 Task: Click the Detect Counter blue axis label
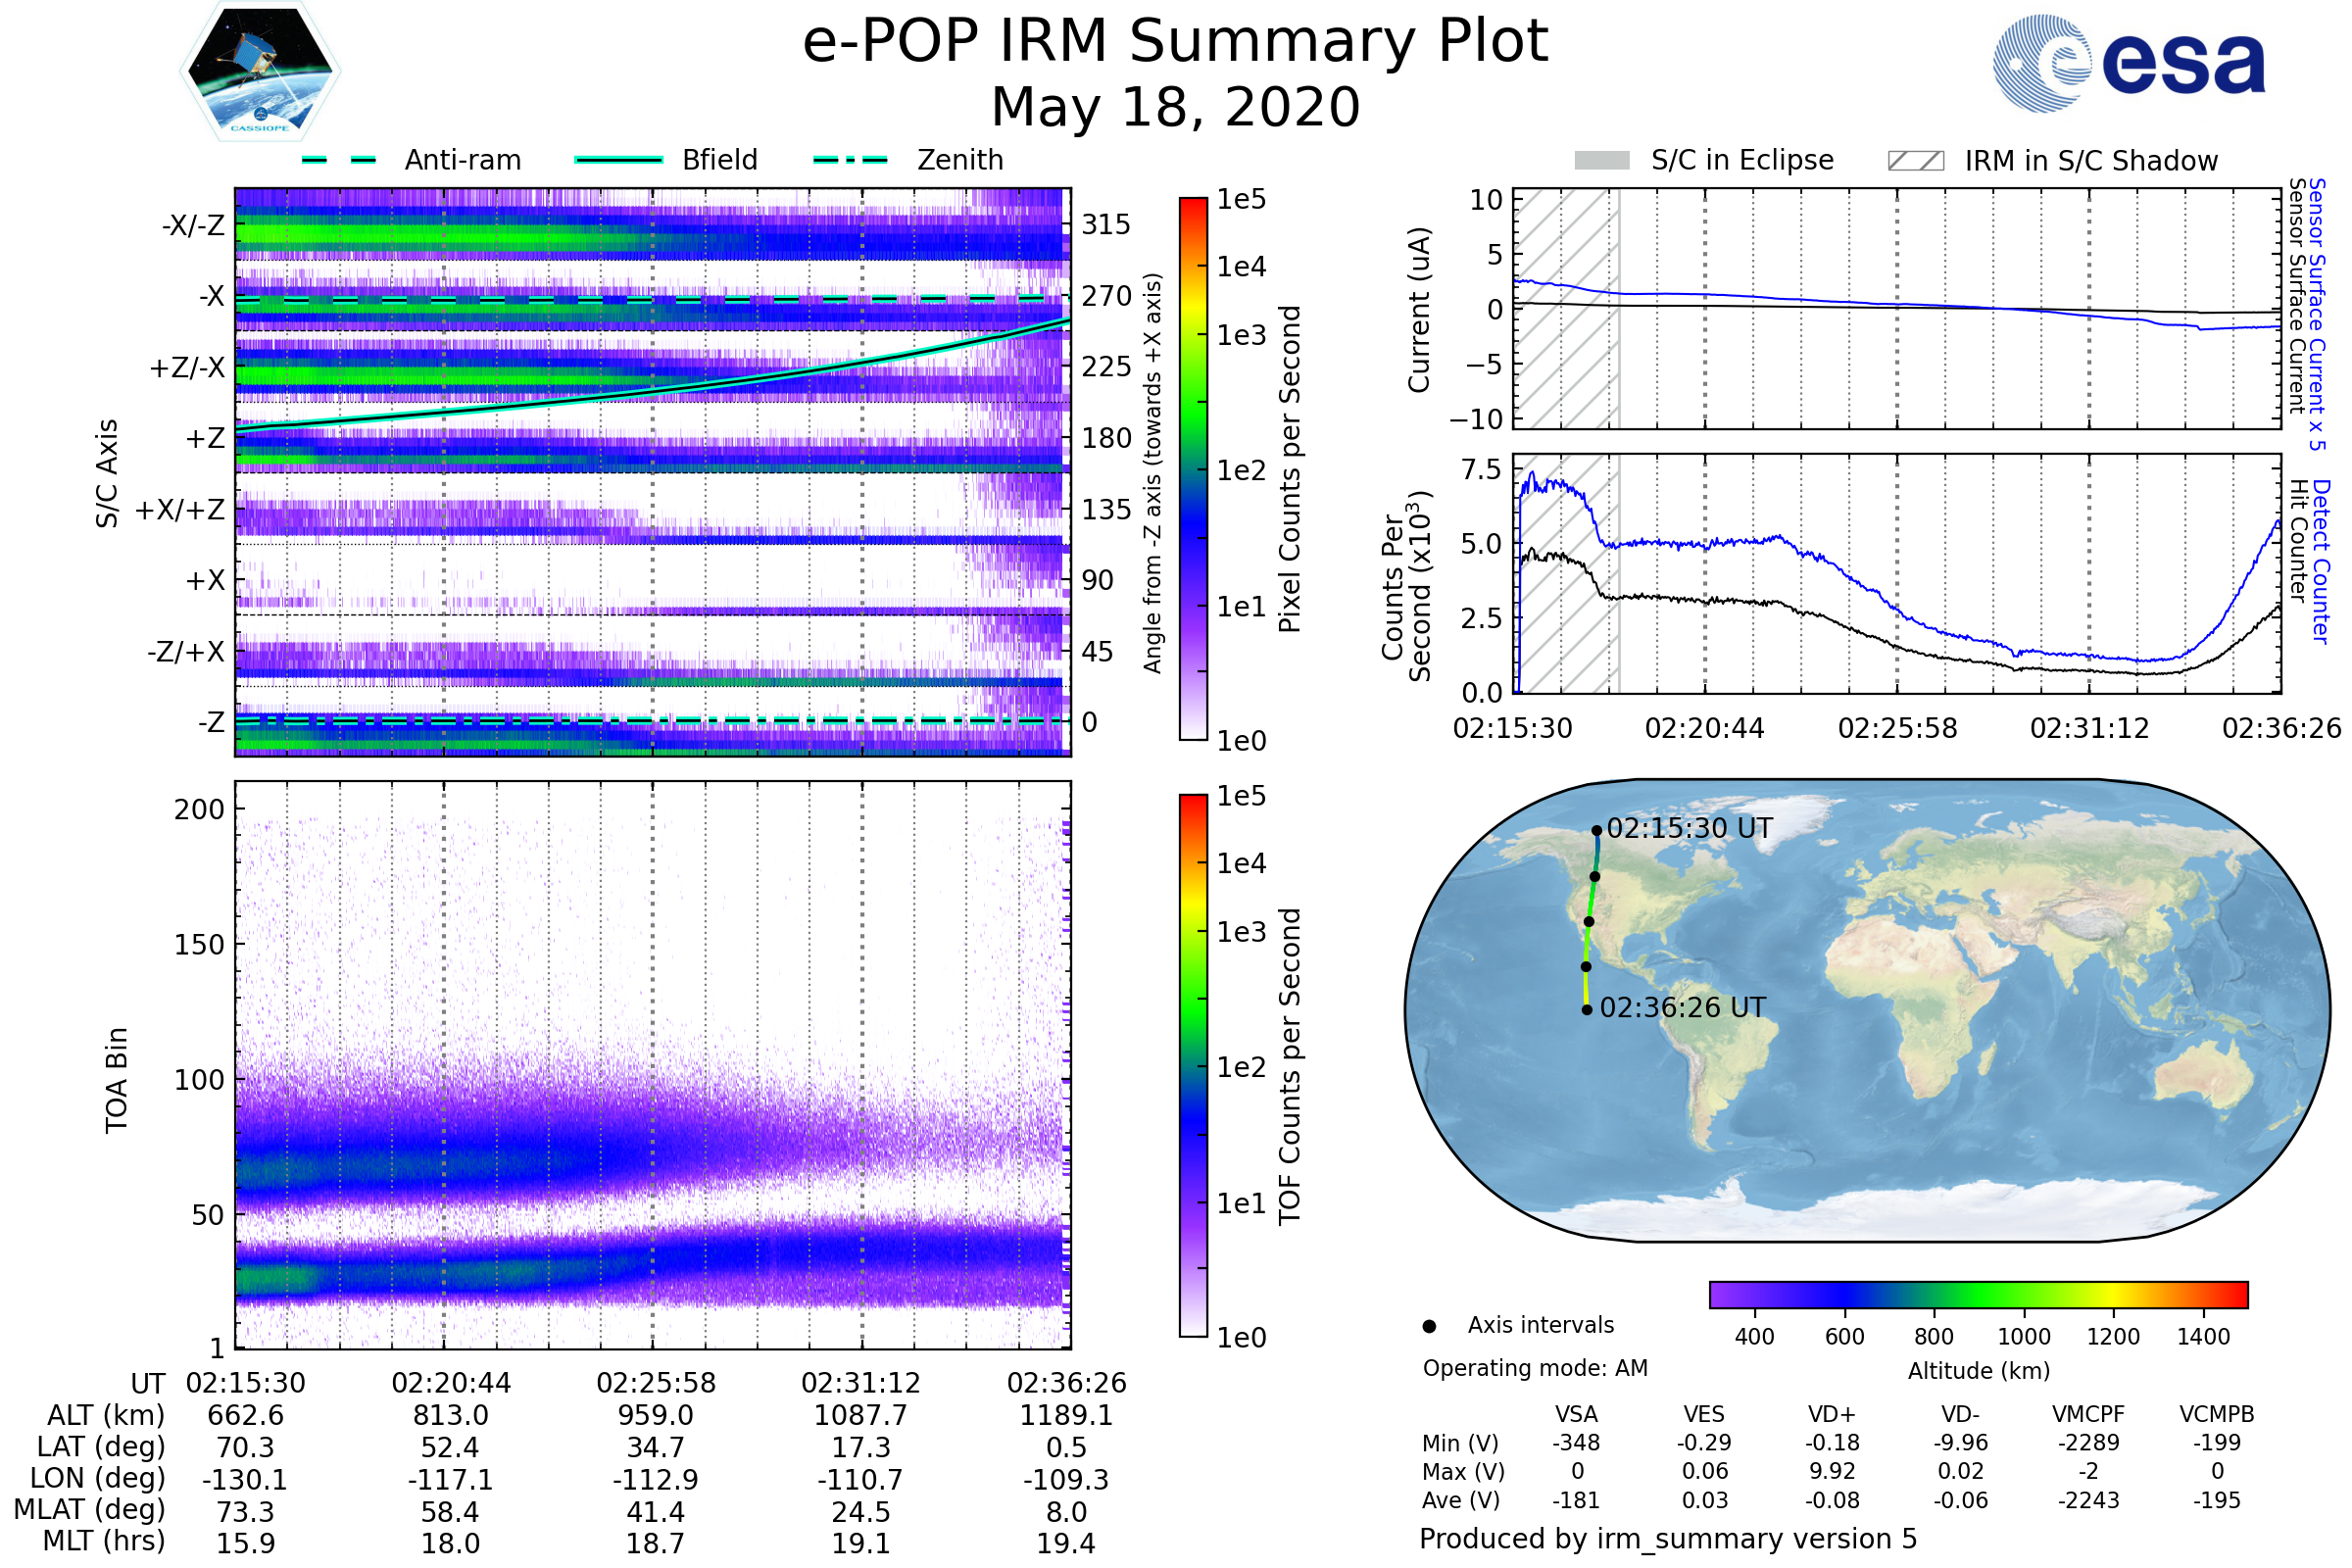click(2321, 562)
